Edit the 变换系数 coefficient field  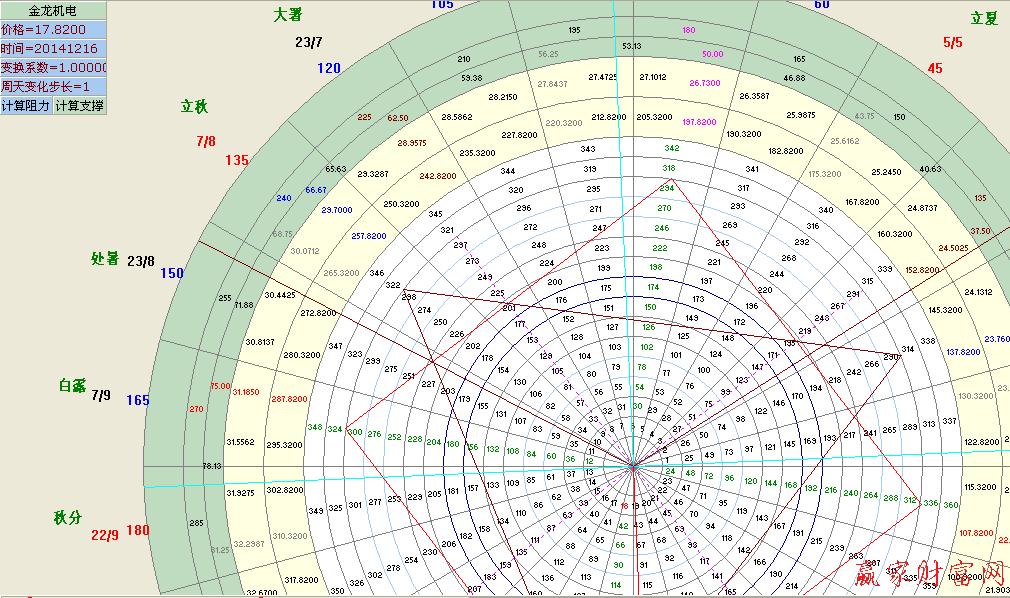52,67
